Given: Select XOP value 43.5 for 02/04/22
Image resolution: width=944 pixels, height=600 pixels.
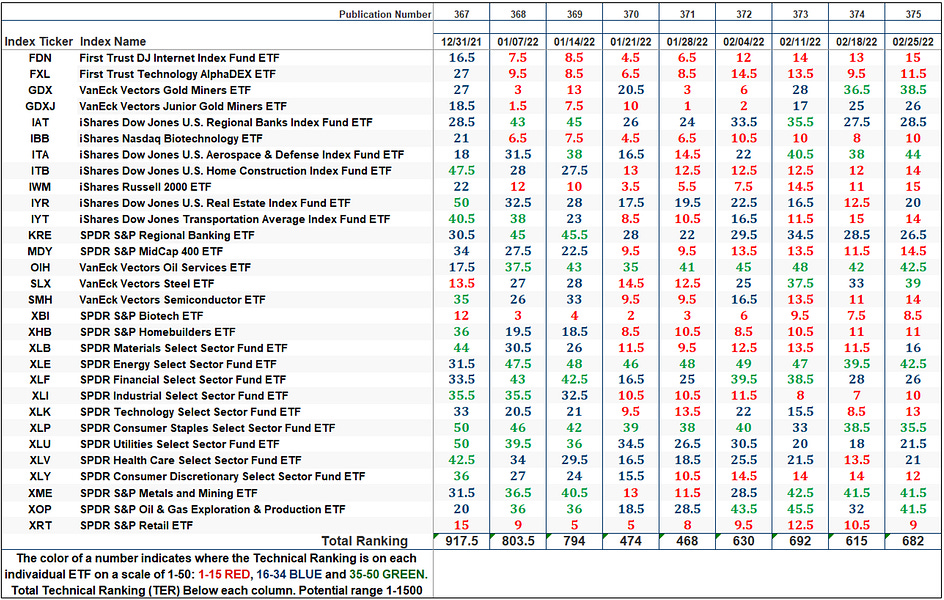Looking at the screenshot, I should tap(744, 509).
